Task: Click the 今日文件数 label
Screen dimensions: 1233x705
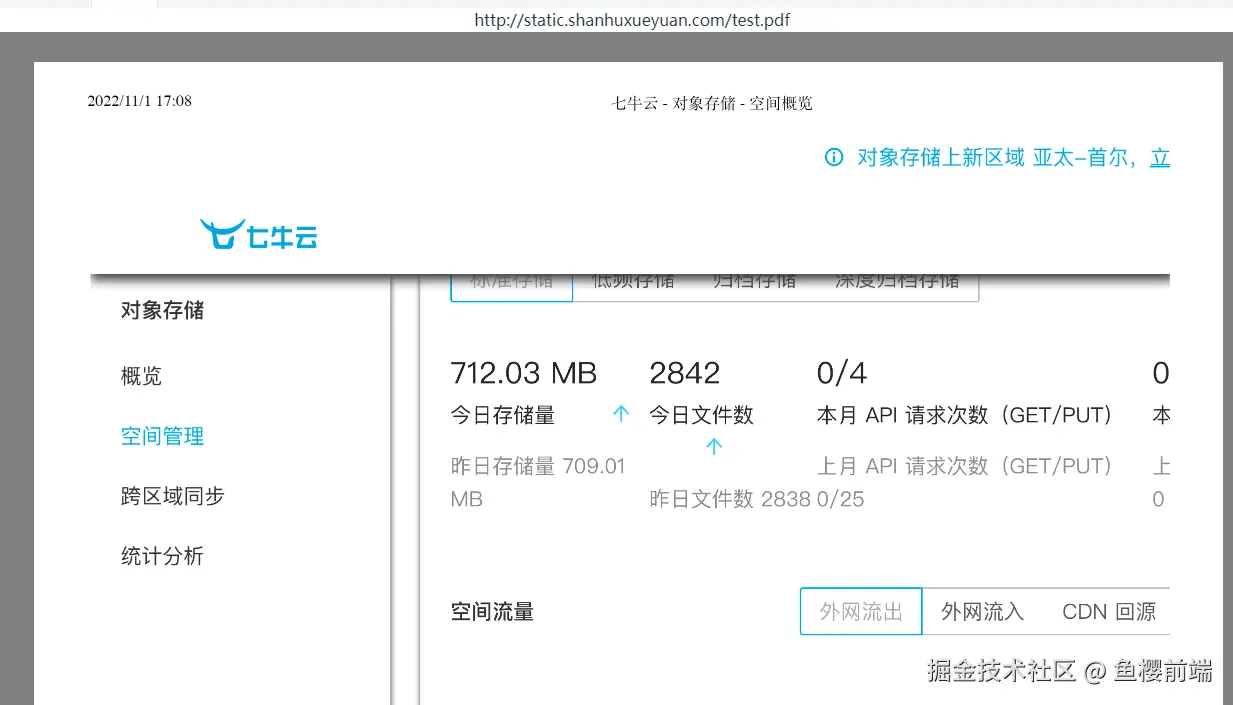Action: [702, 415]
